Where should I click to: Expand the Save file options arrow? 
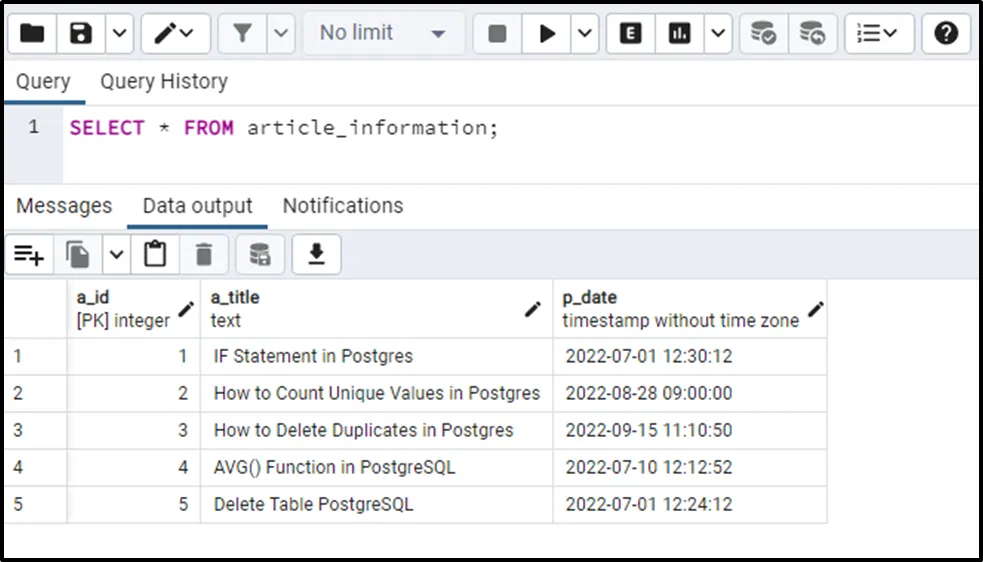click(x=120, y=33)
